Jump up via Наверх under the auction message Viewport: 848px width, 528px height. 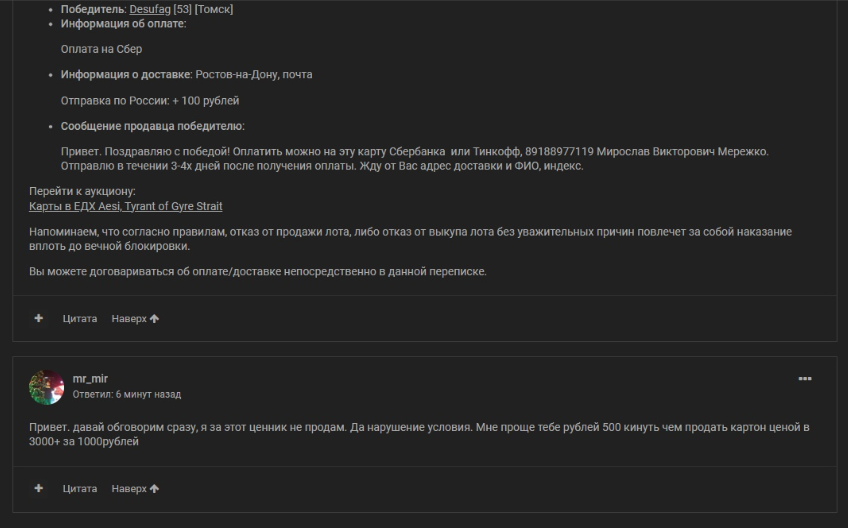(135, 318)
